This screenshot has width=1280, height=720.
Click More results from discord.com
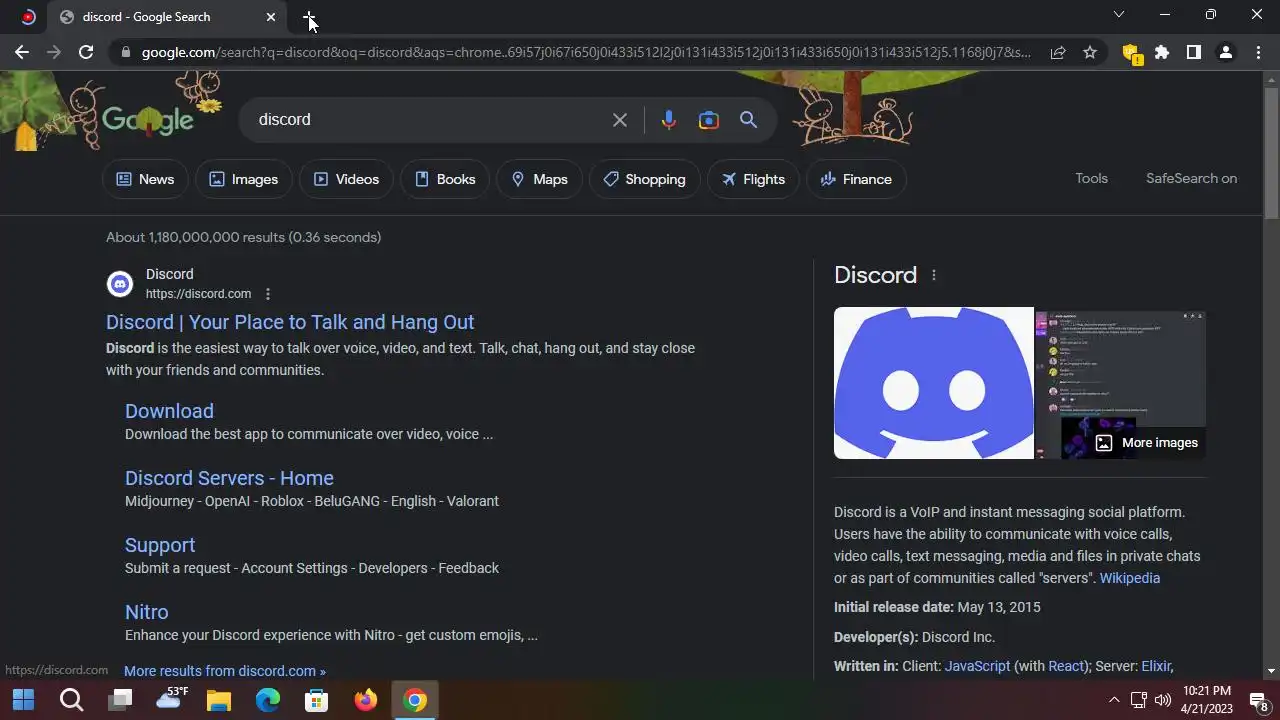point(225,671)
